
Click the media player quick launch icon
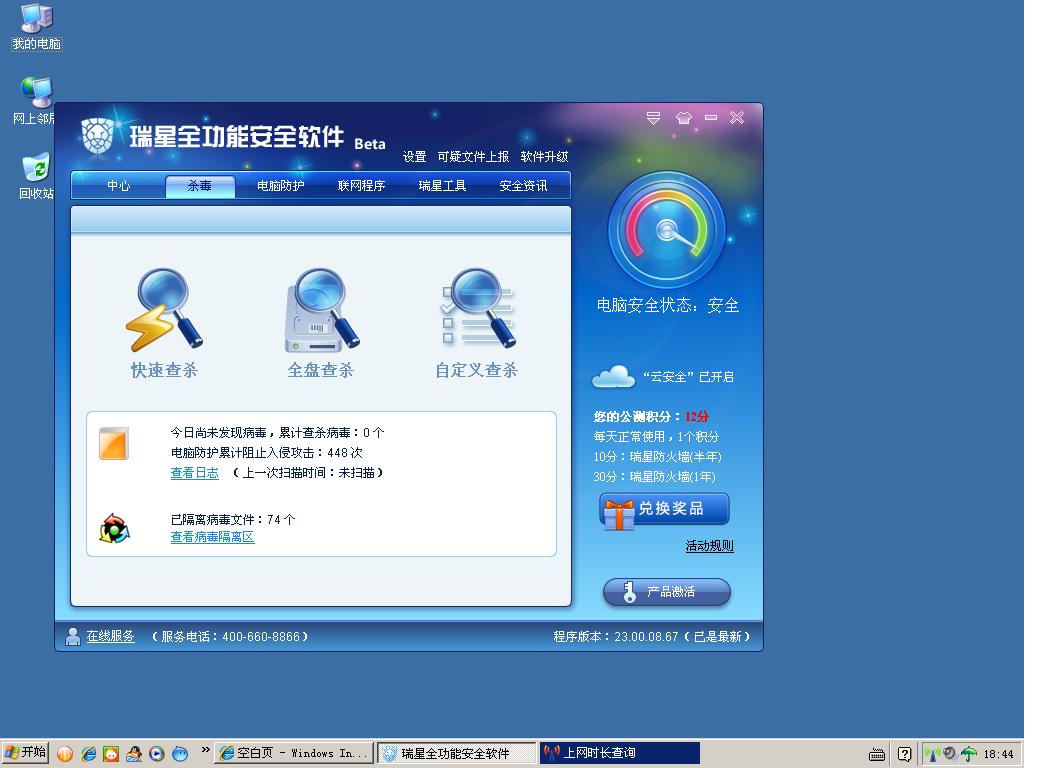coord(157,753)
